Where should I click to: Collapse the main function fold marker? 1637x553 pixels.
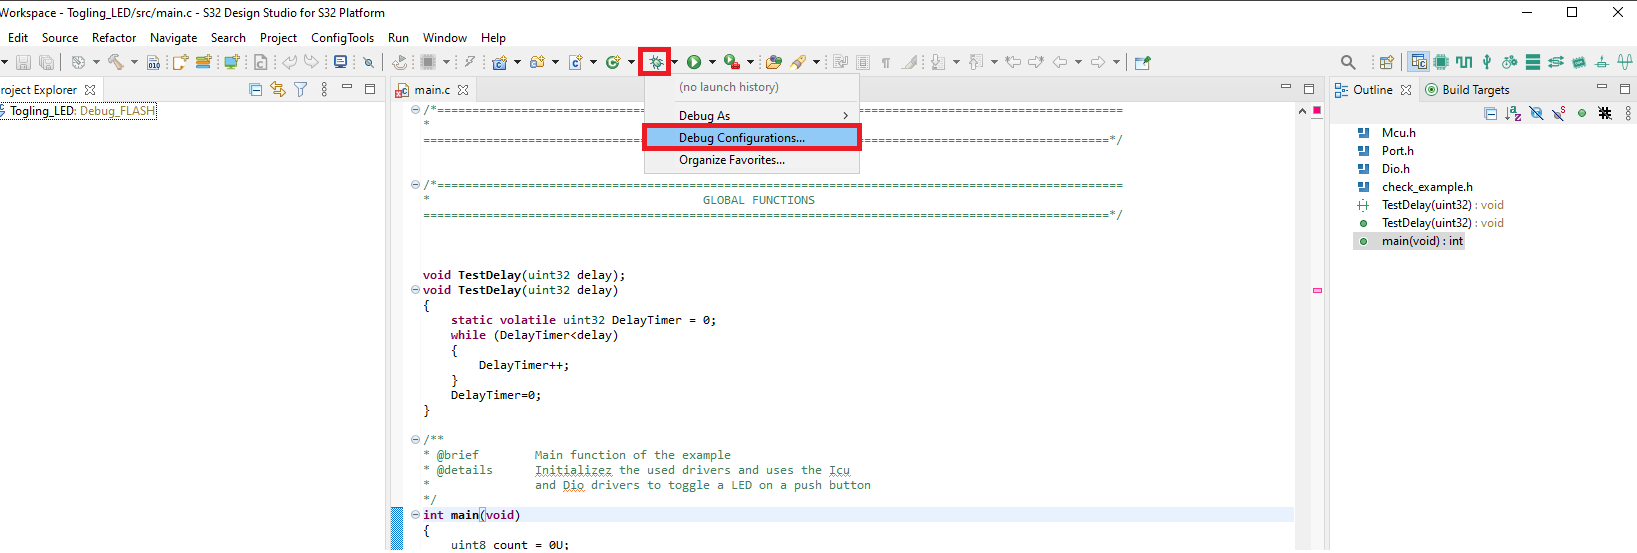coord(415,515)
